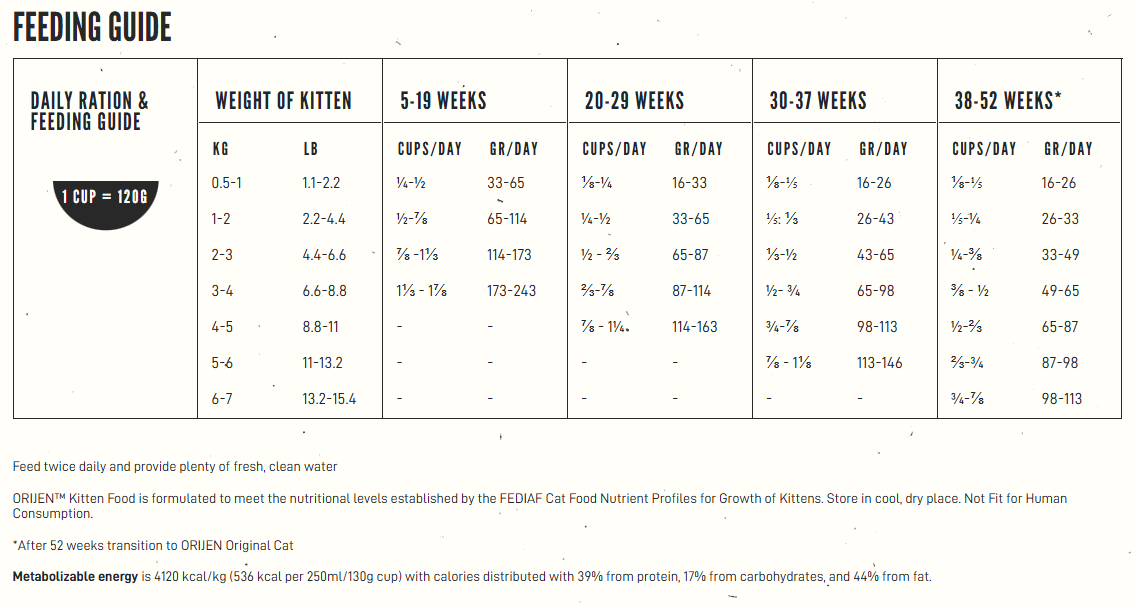Image resolution: width=1137 pixels, height=605 pixels.
Task: Select the "114-163" grams per day value
Action: click(x=695, y=327)
